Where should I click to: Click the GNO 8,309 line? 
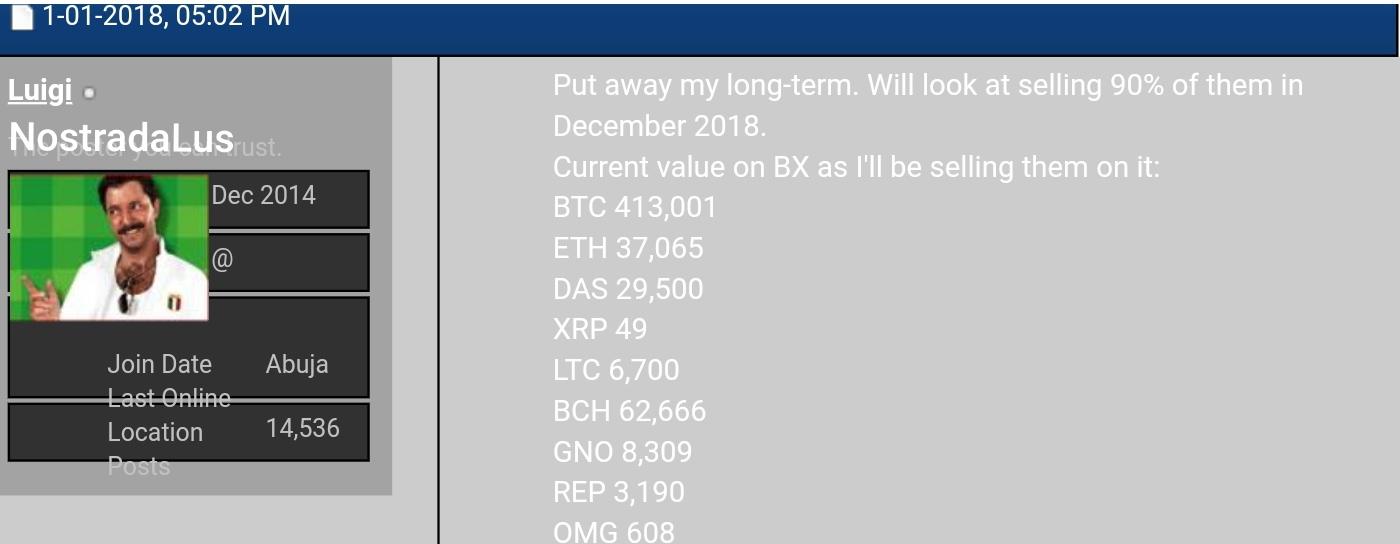click(x=622, y=452)
